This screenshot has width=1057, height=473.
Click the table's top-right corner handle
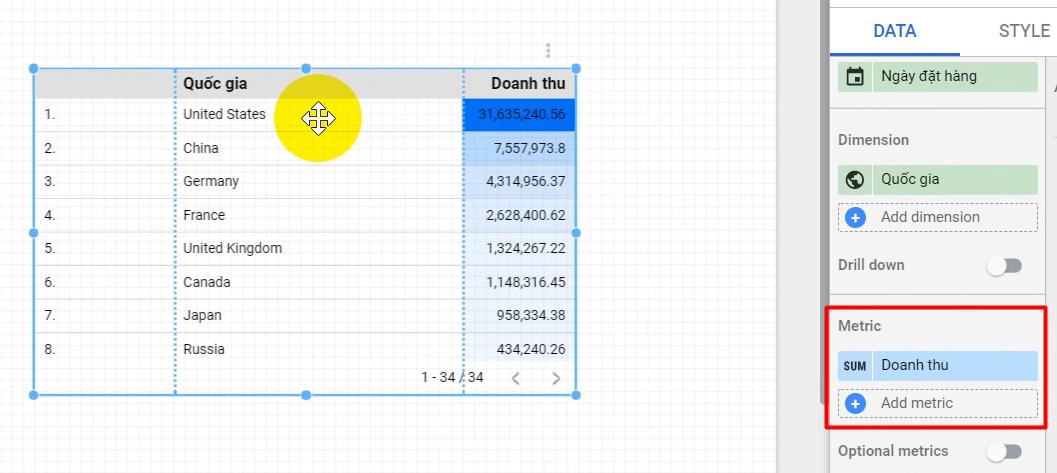[x=576, y=69]
